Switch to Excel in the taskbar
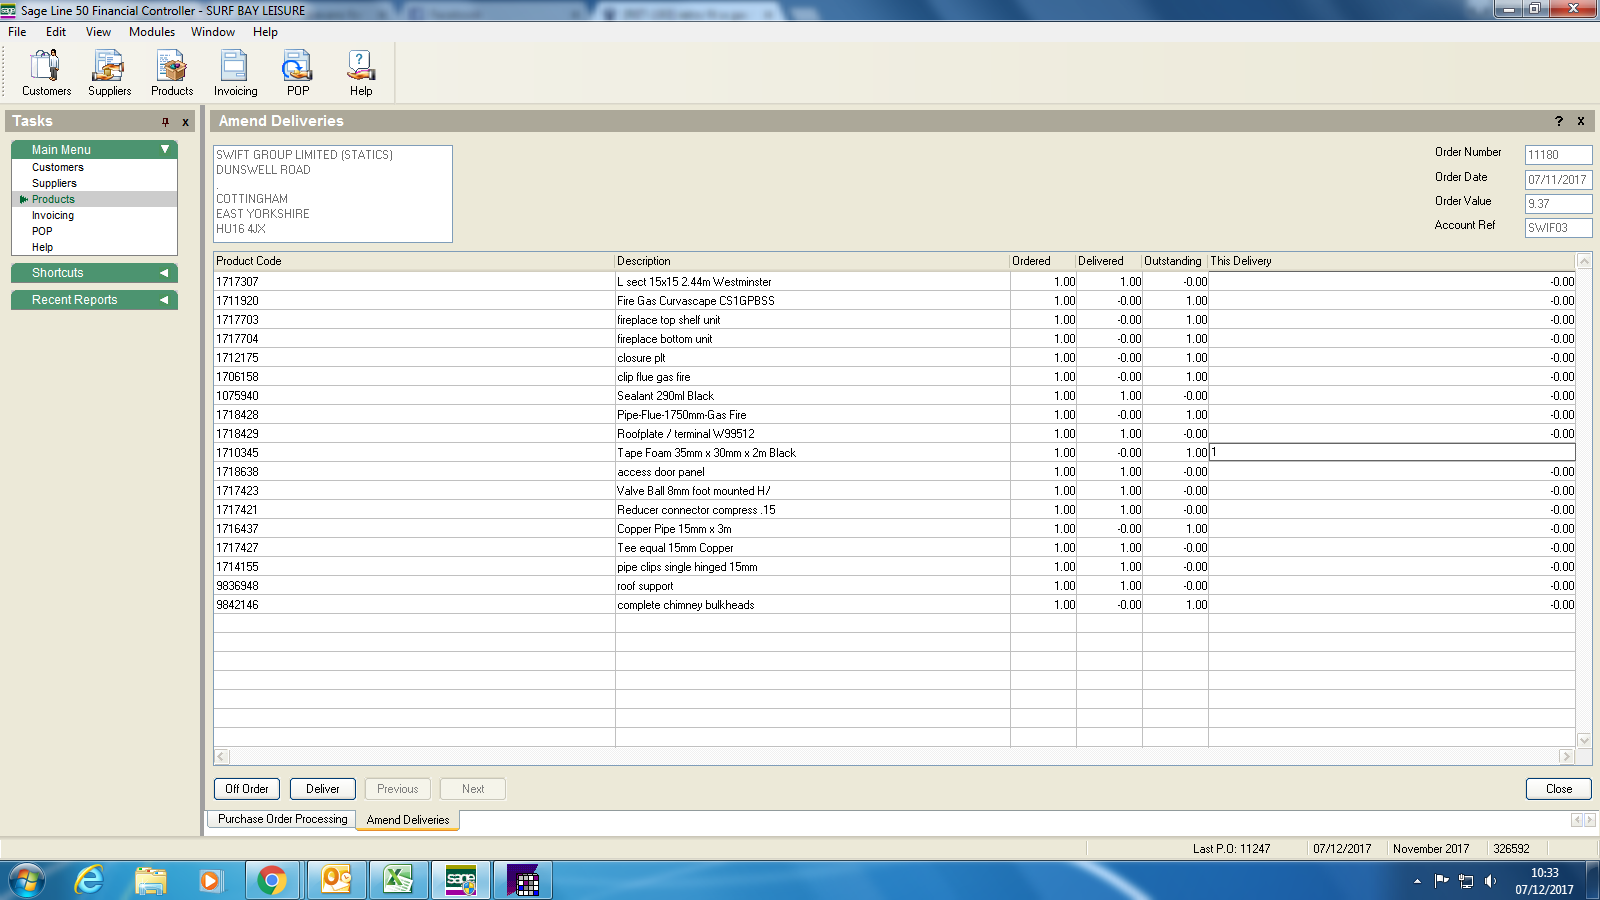Screen dimensions: 1600x900 398,880
